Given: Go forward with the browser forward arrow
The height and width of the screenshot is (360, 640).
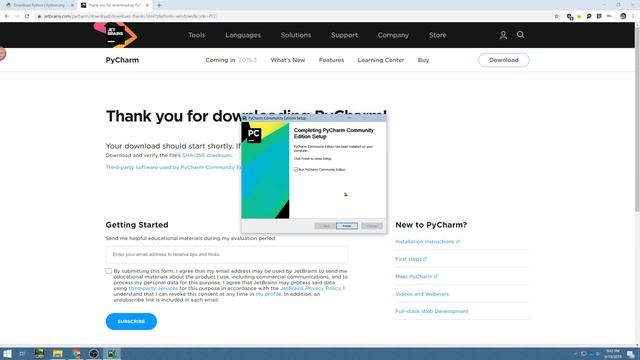Looking at the screenshot, I should 17,16.
